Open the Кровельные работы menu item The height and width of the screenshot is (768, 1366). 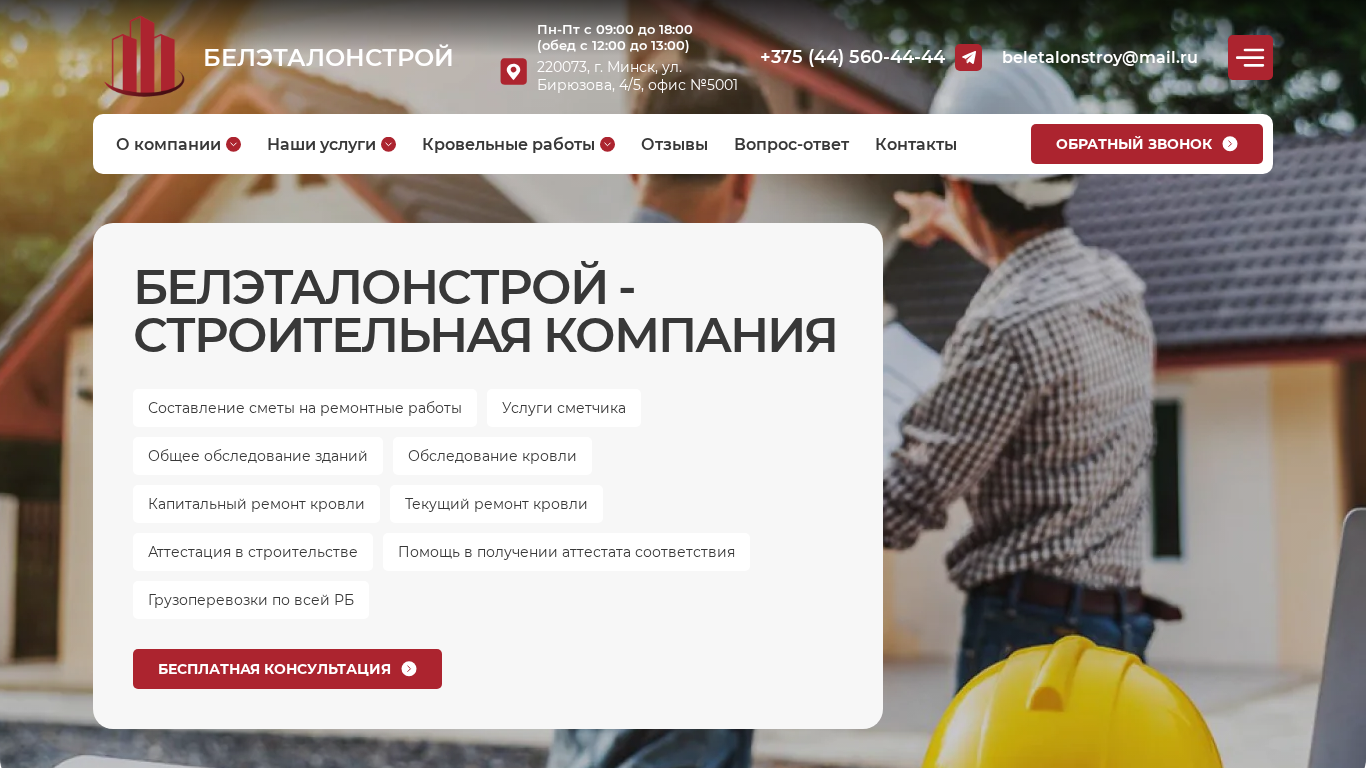(508, 144)
